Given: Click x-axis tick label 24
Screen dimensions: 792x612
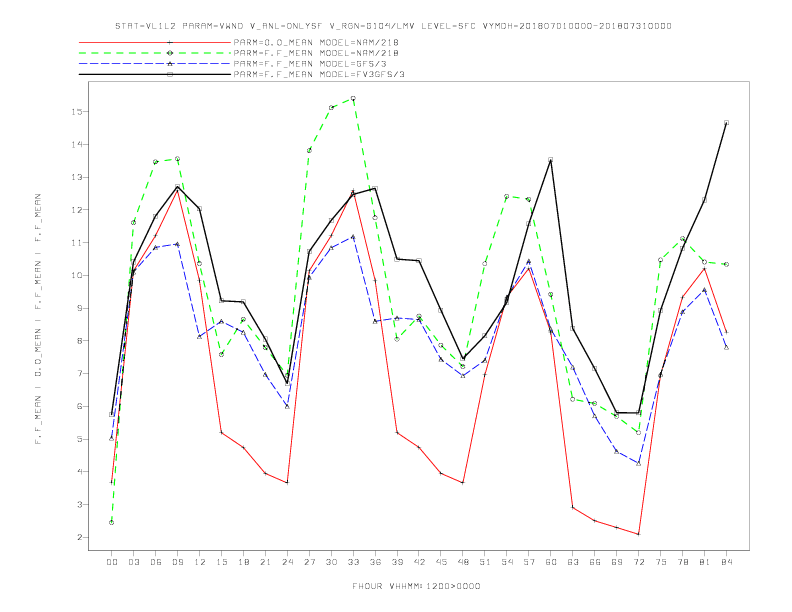Looking at the screenshot, I should click(x=287, y=562).
